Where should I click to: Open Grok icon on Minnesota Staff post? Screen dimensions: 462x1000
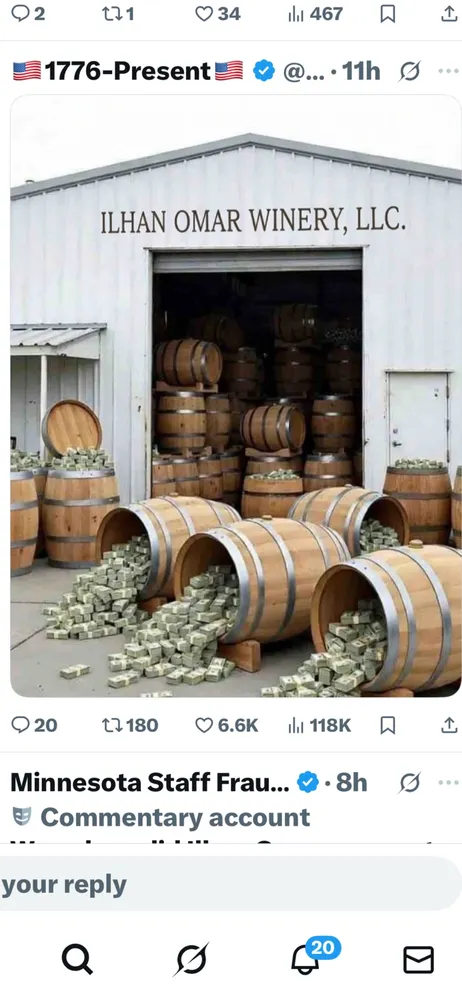[x=409, y=783]
